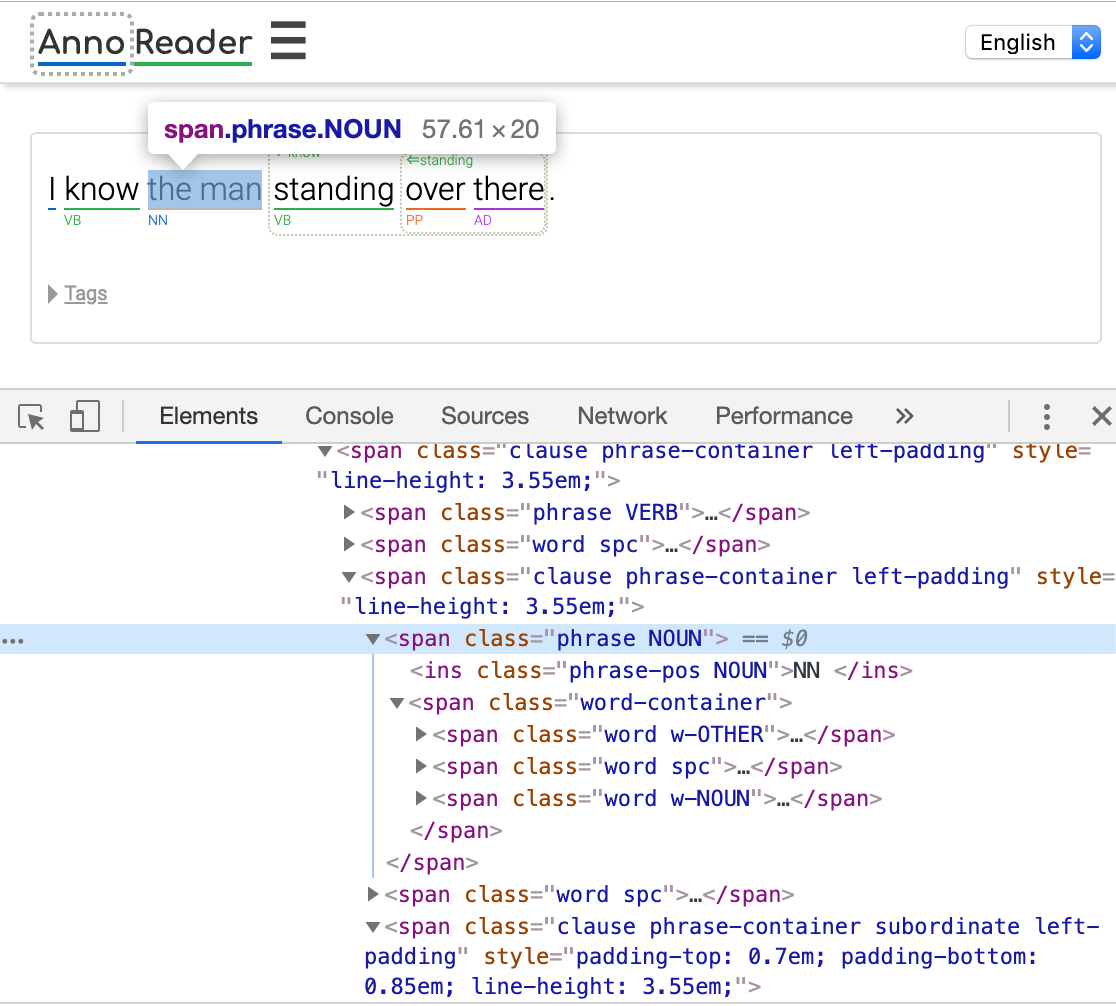Click the word 'standing' in the sentence
Image resolution: width=1116 pixels, height=1006 pixels.
coord(333,189)
